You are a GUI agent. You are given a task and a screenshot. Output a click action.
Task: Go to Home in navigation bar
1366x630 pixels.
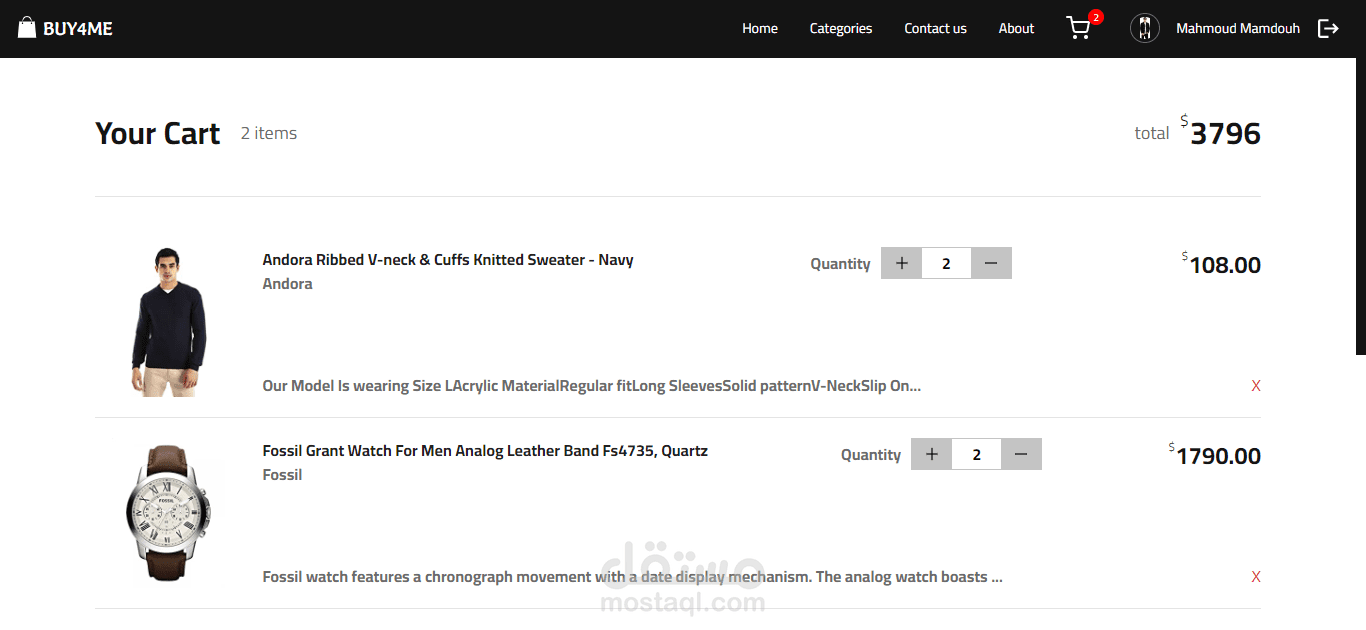click(760, 28)
